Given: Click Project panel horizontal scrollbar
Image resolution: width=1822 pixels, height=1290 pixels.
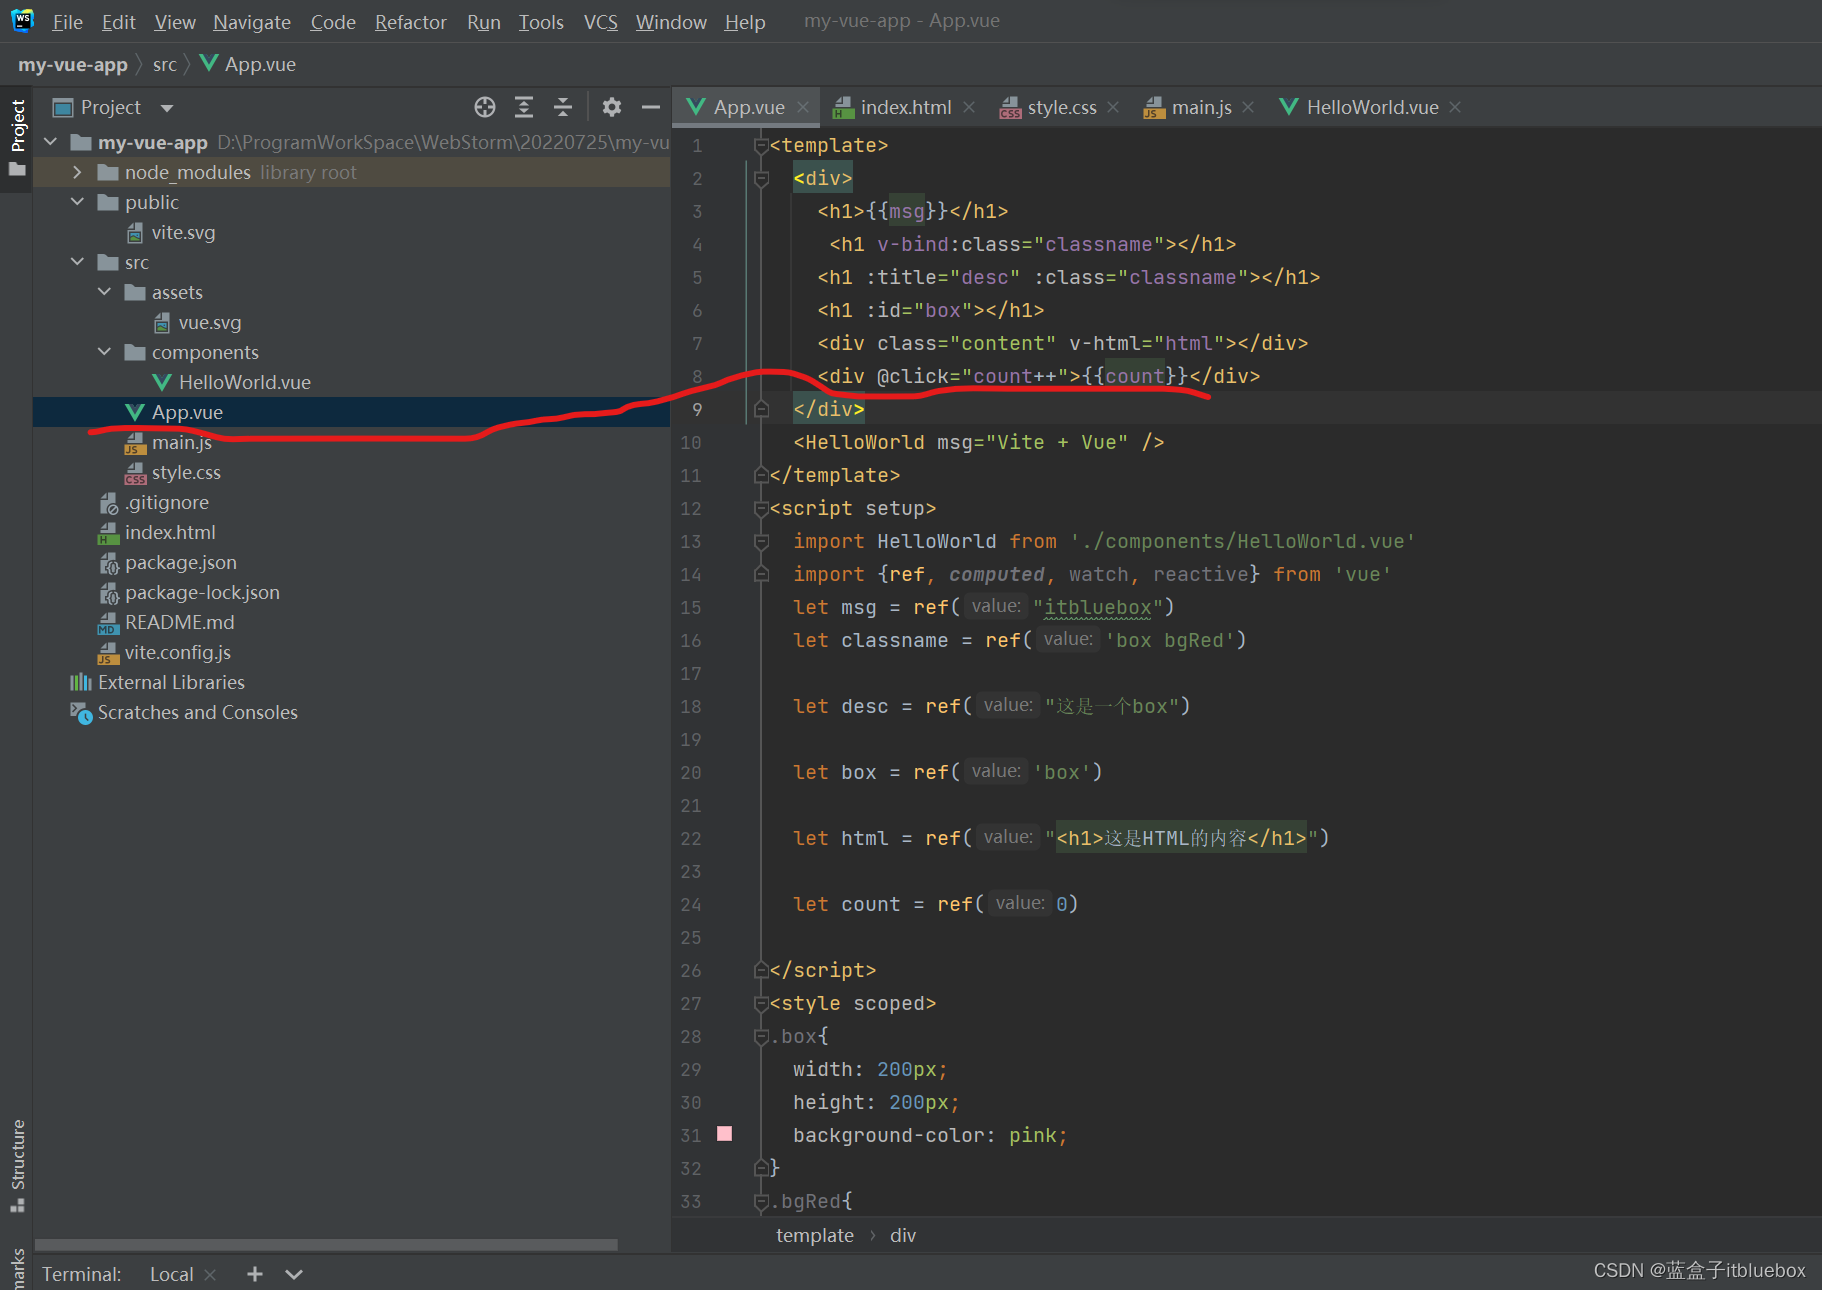Looking at the screenshot, I should (326, 1245).
